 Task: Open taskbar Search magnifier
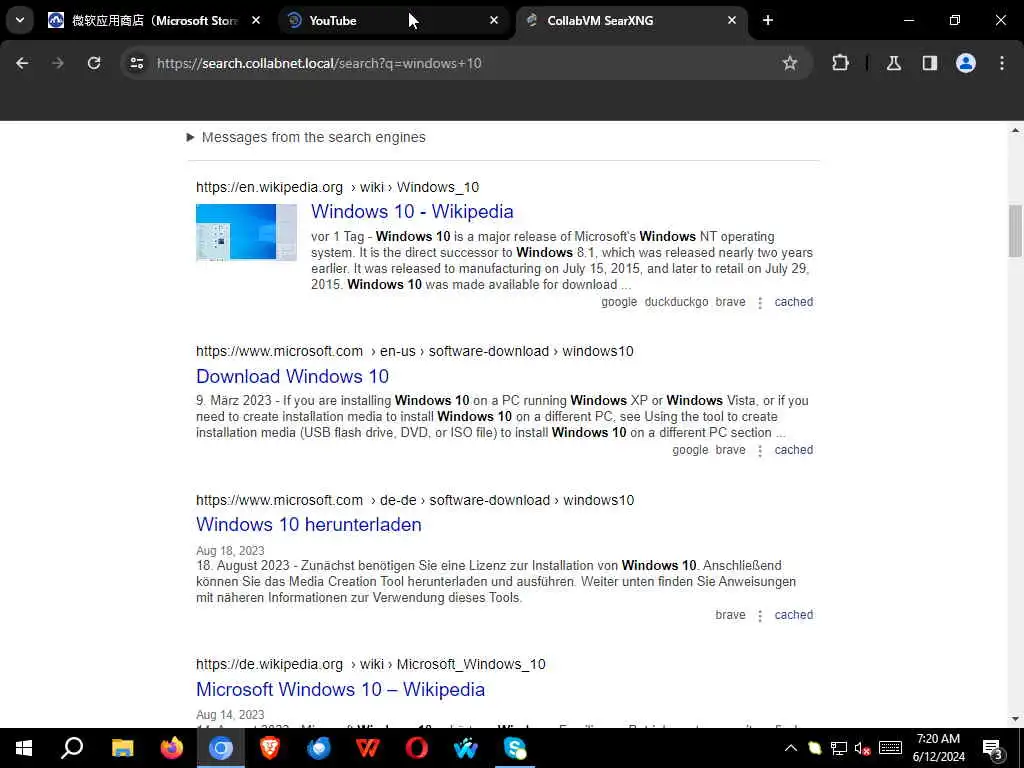point(72,748)
